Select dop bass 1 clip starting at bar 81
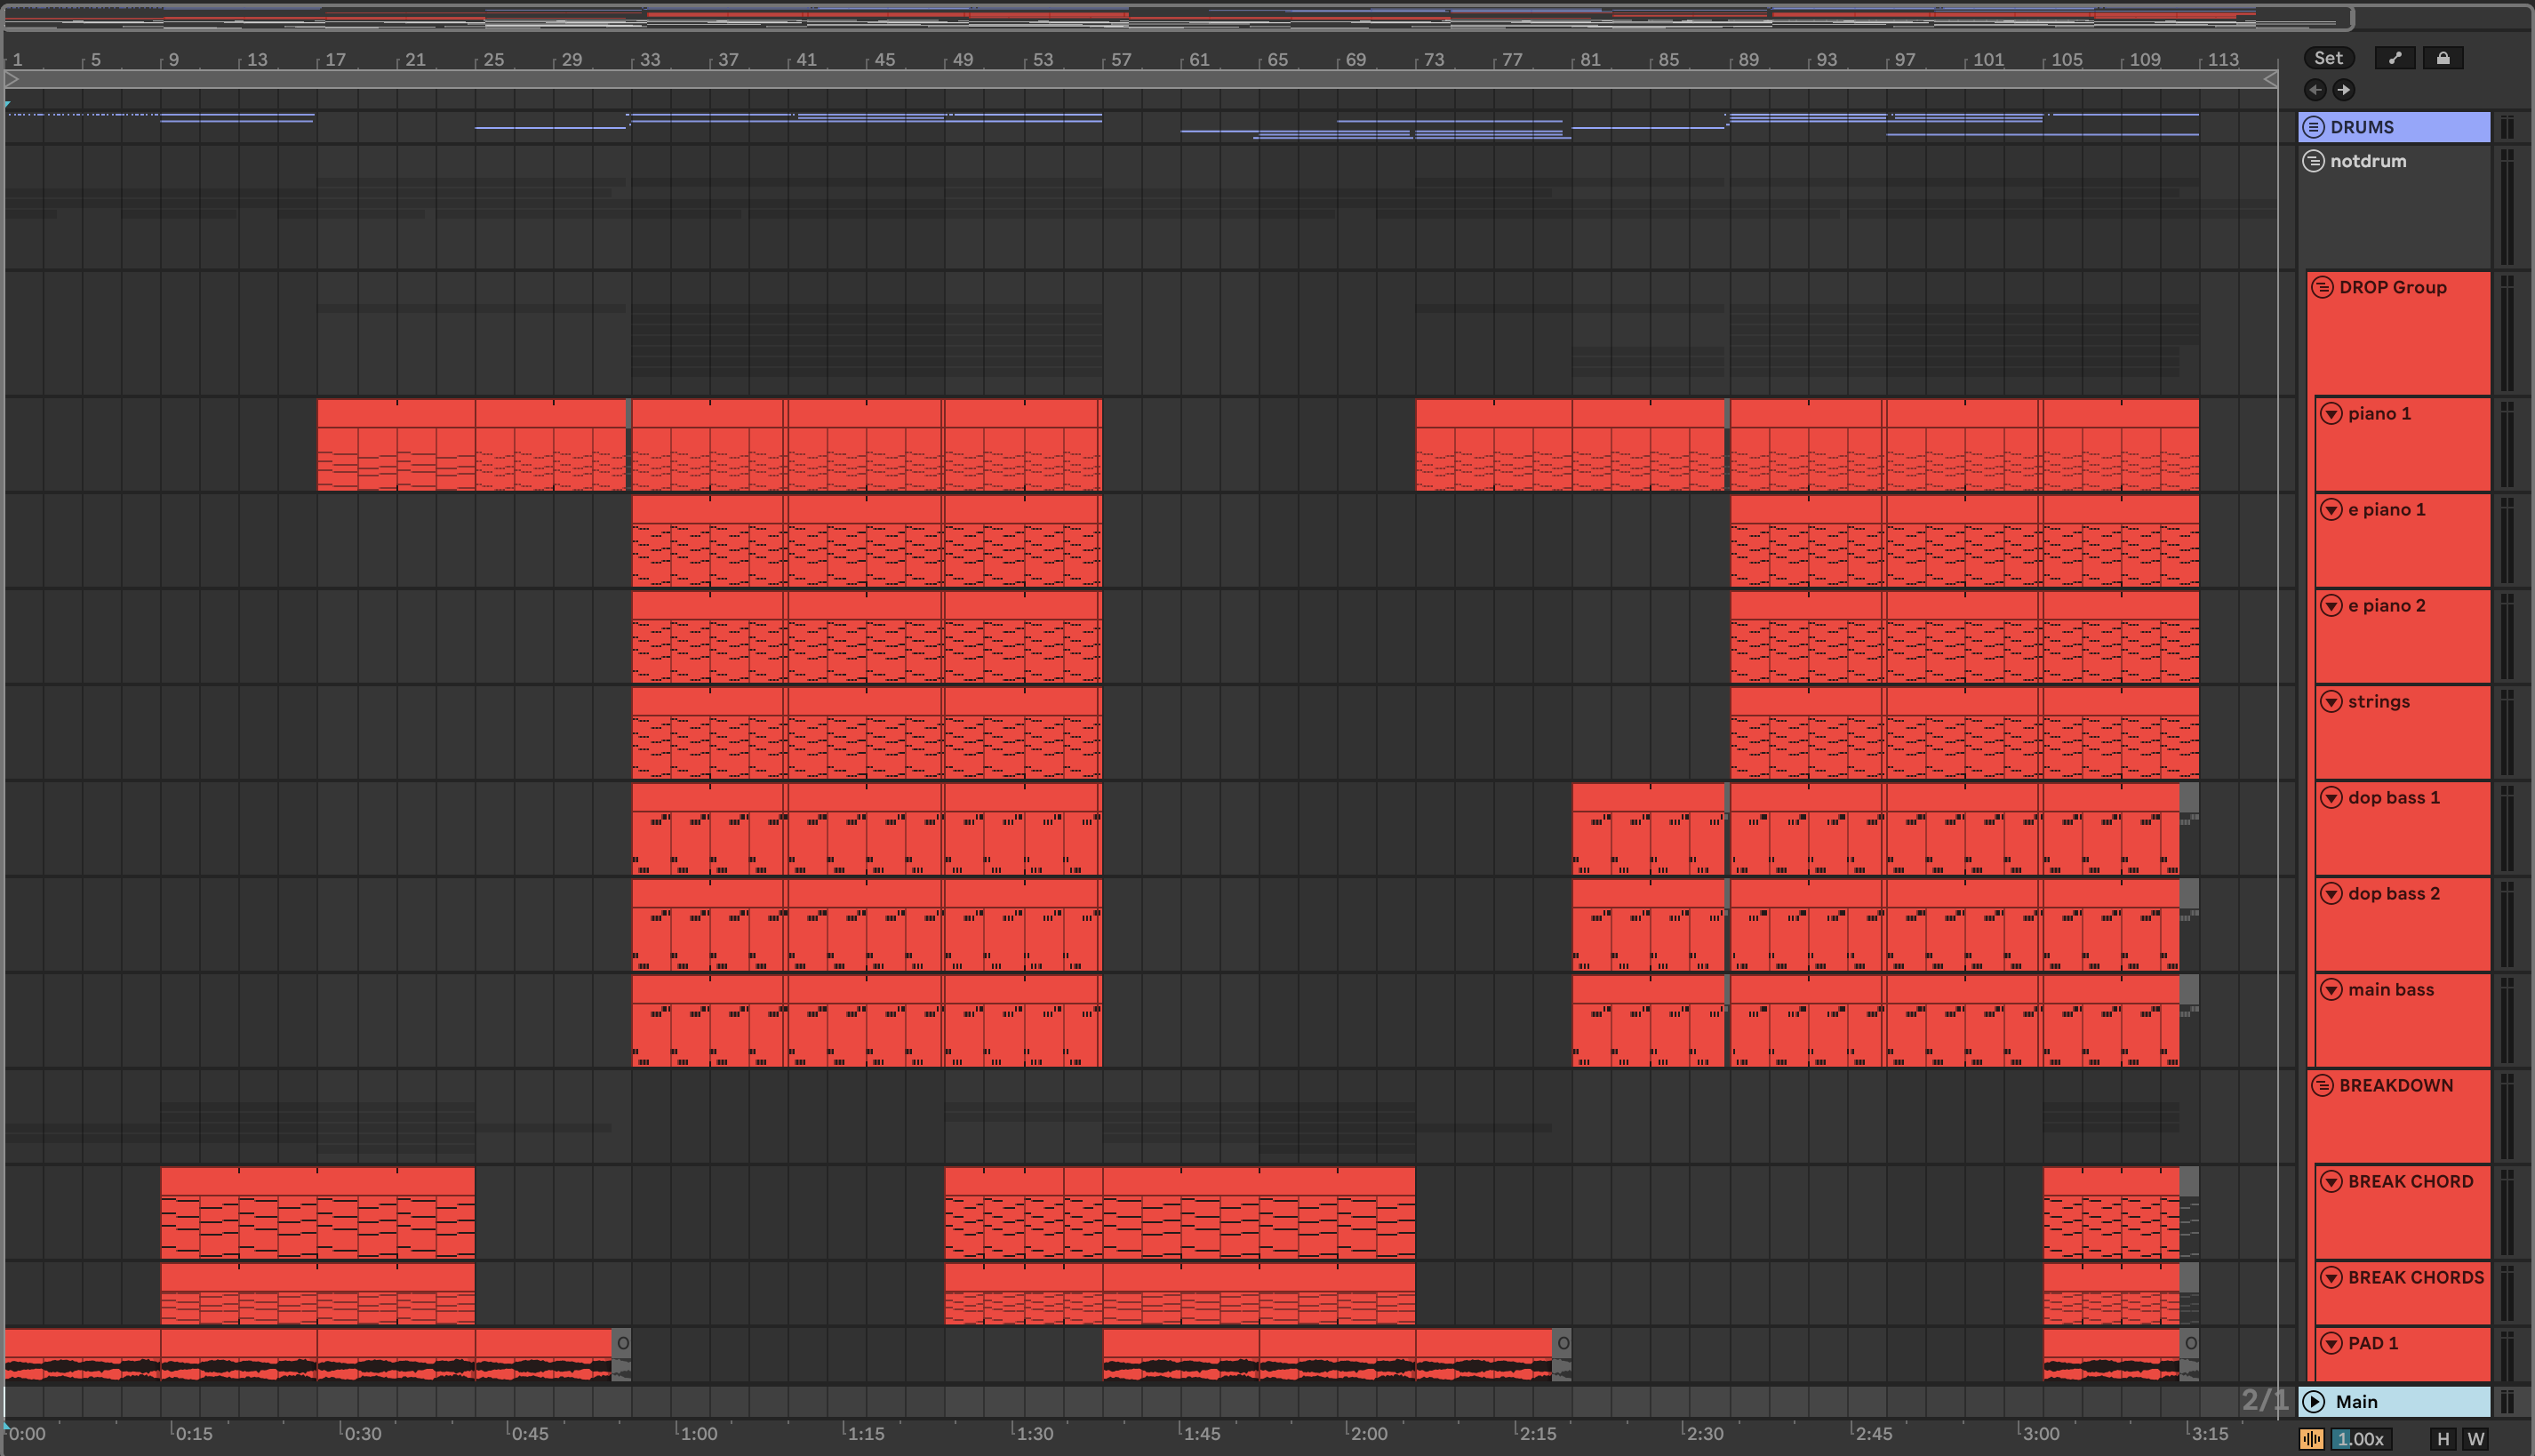Screen dimensions: 2535x1456 (x=1649, y=829)
